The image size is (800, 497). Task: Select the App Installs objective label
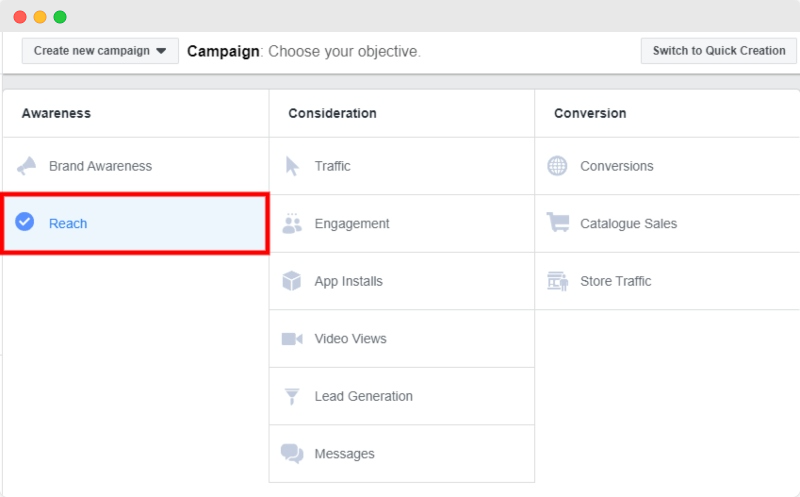pos(348,282)
